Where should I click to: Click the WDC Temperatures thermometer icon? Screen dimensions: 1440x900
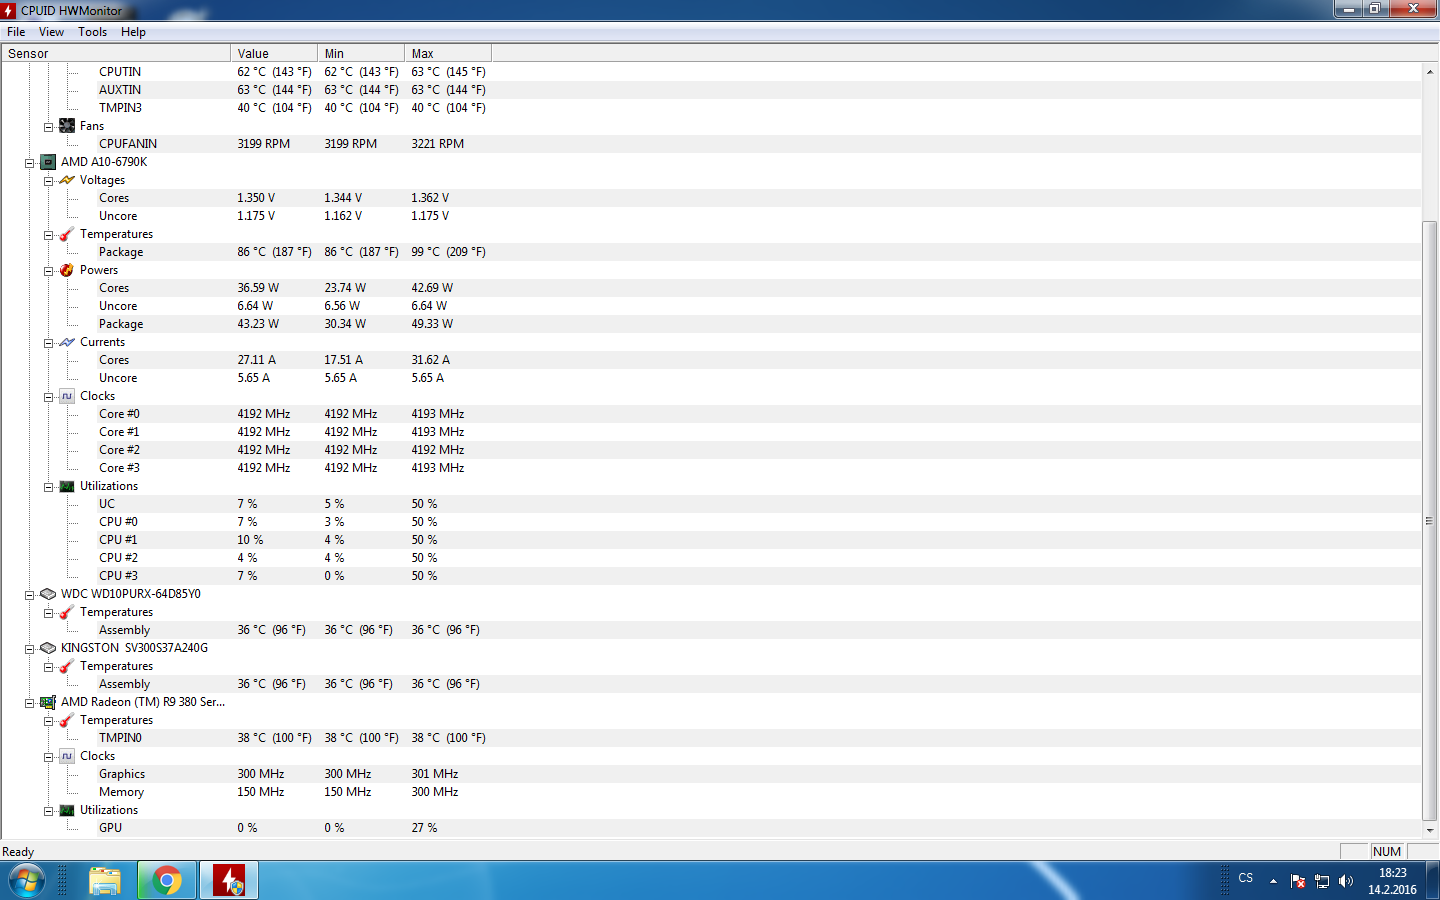[67, 612]
